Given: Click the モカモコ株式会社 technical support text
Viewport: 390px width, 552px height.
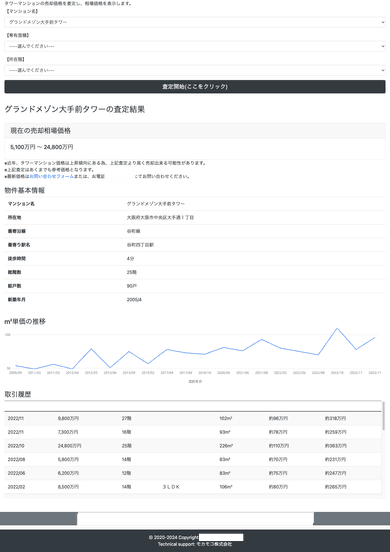Looking at the screenshot, I should pos(214,544).
